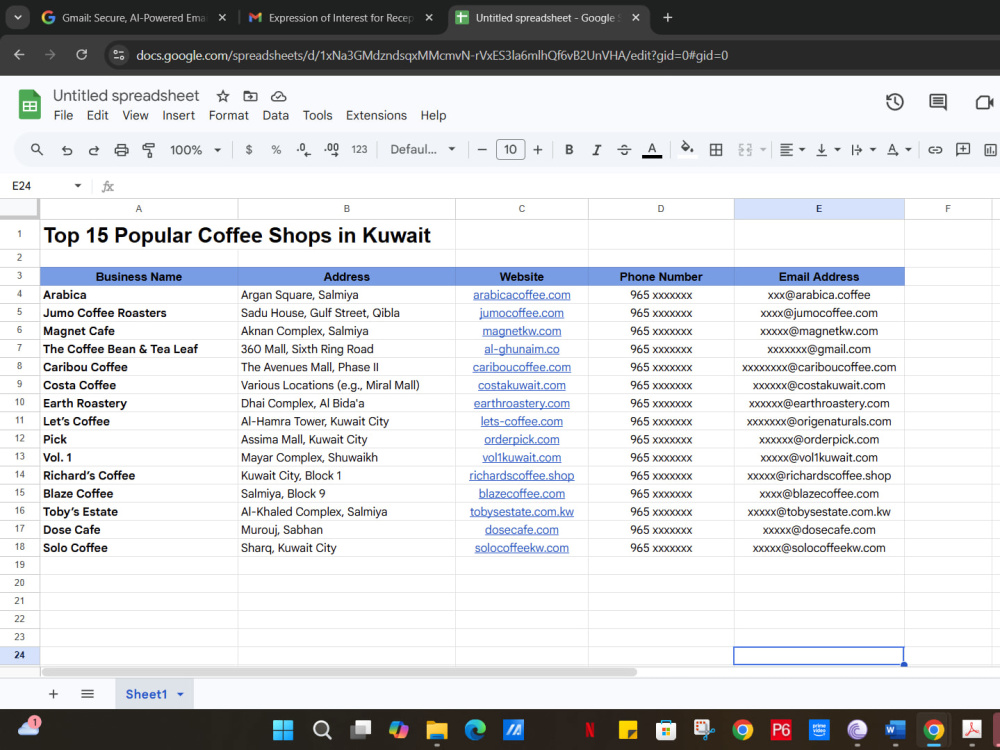This screenshot has width=1000, height=750.
Task: Open the Insert menu
Action: 179,115
